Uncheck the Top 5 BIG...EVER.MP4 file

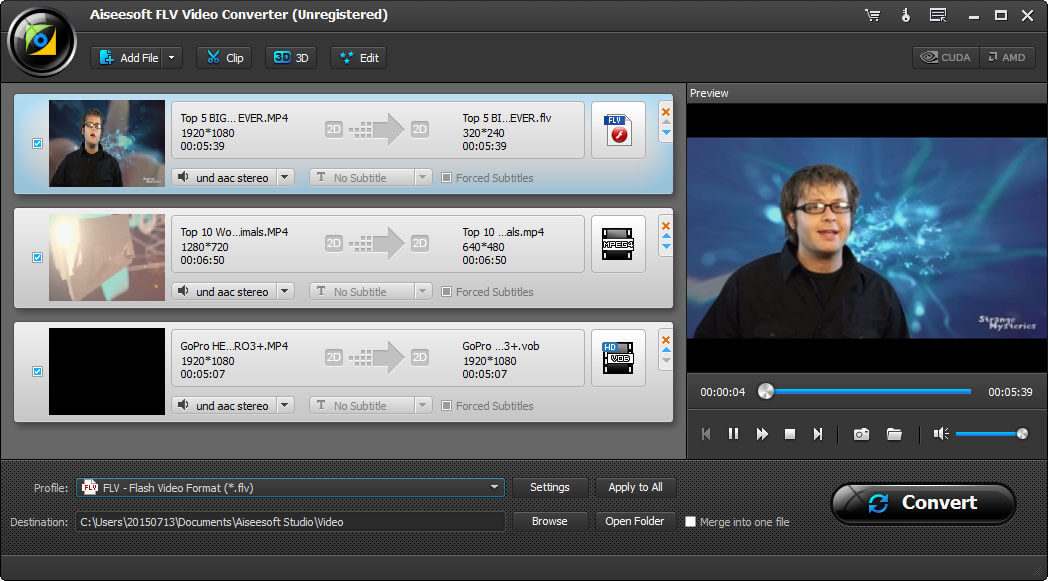click(37, 143)
